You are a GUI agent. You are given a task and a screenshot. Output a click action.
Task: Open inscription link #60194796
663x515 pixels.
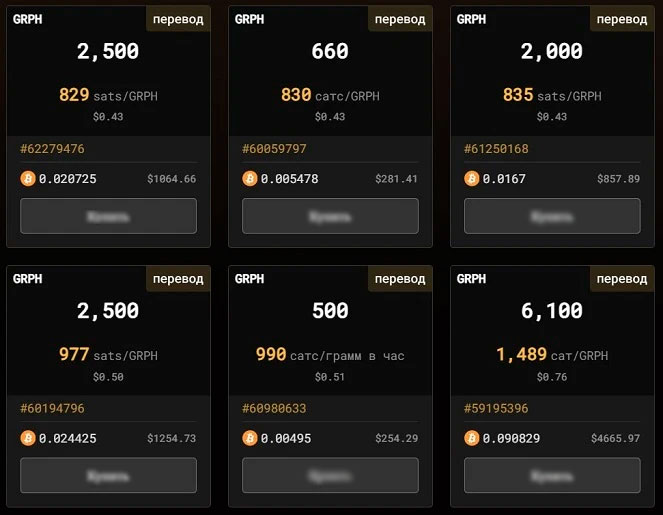52,408
